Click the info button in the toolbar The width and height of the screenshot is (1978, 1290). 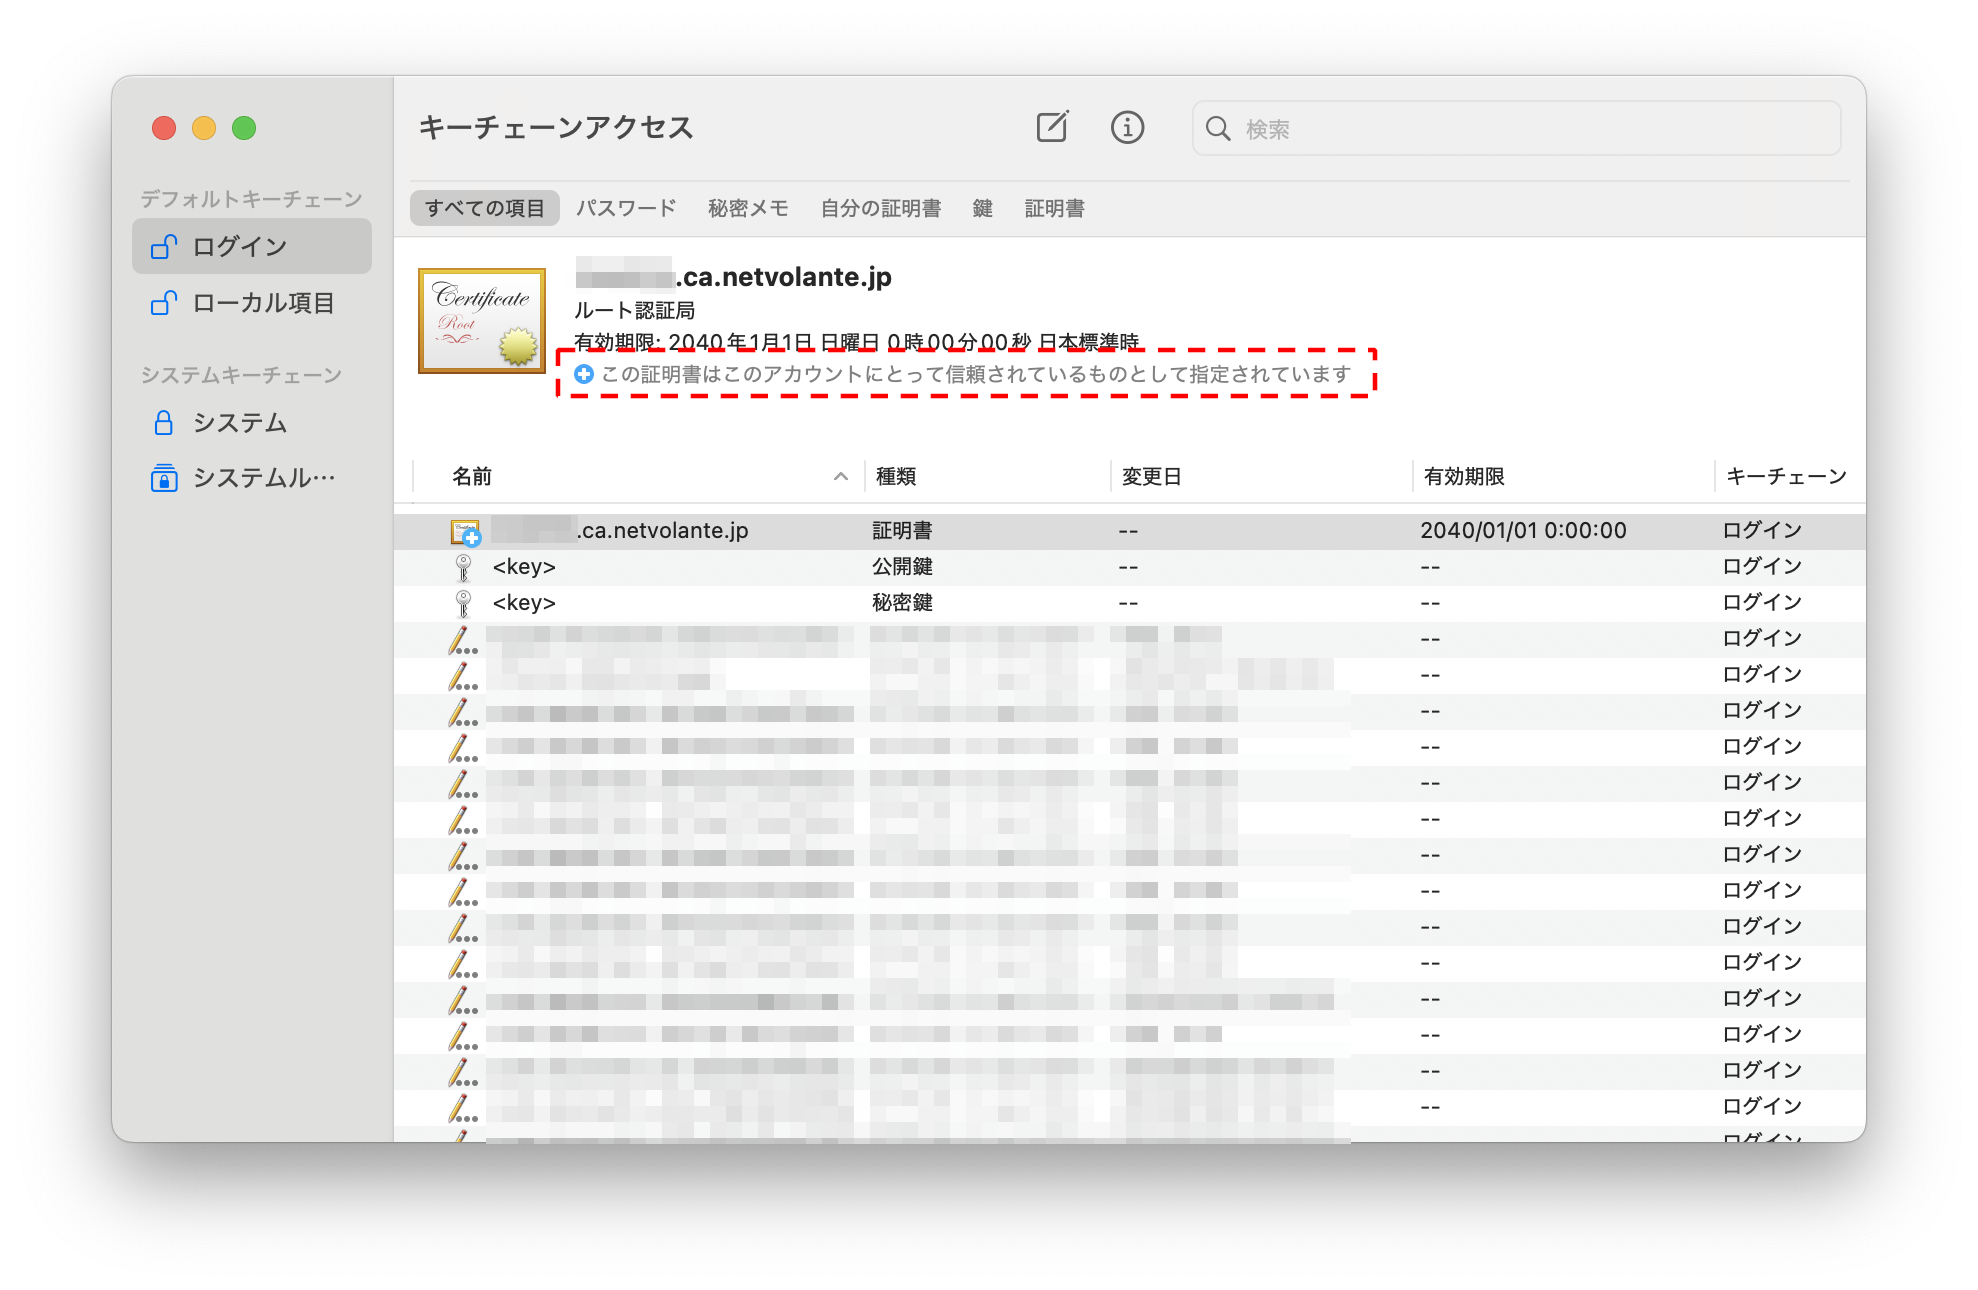1127,128
